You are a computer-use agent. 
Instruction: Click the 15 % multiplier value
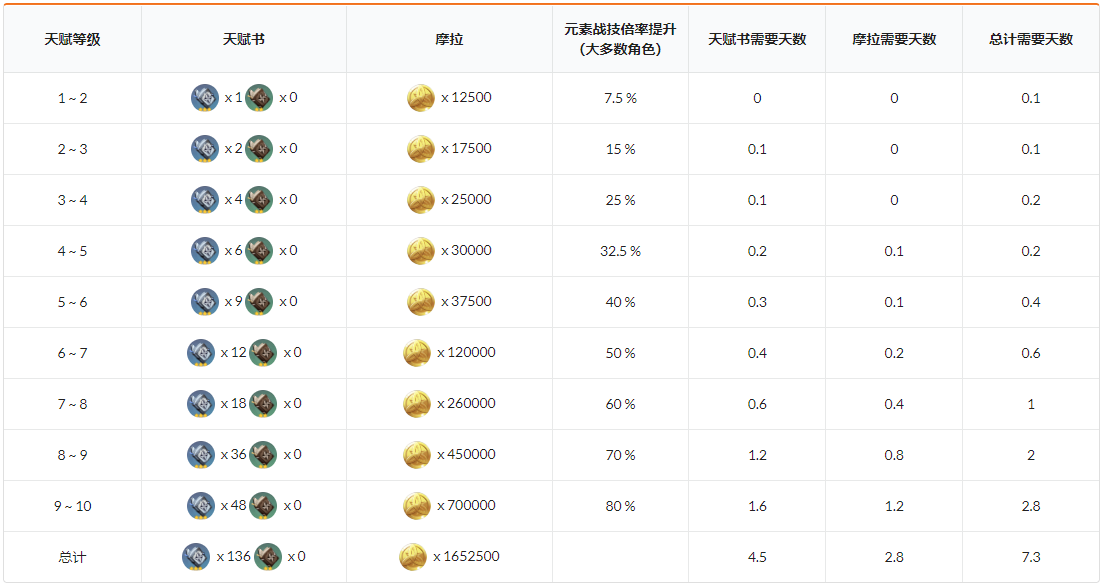coord(620,149)
